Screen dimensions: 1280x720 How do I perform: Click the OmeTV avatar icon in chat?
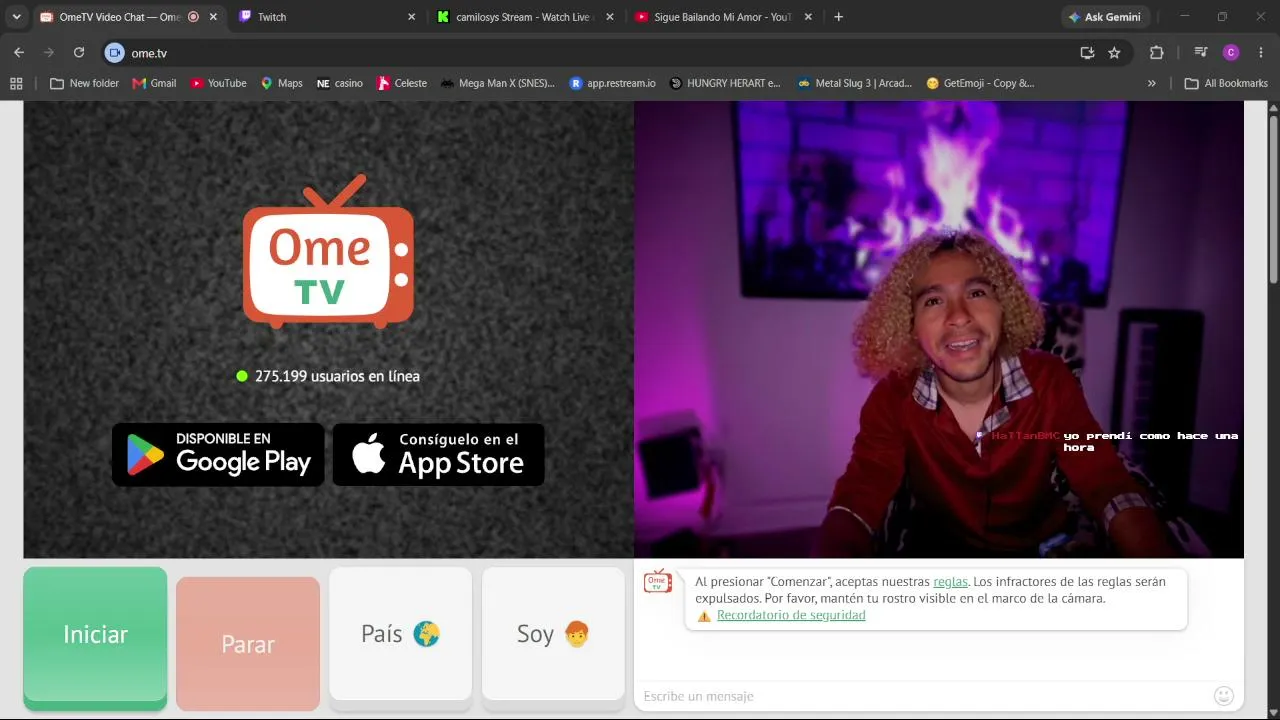[x=658, y=581]
